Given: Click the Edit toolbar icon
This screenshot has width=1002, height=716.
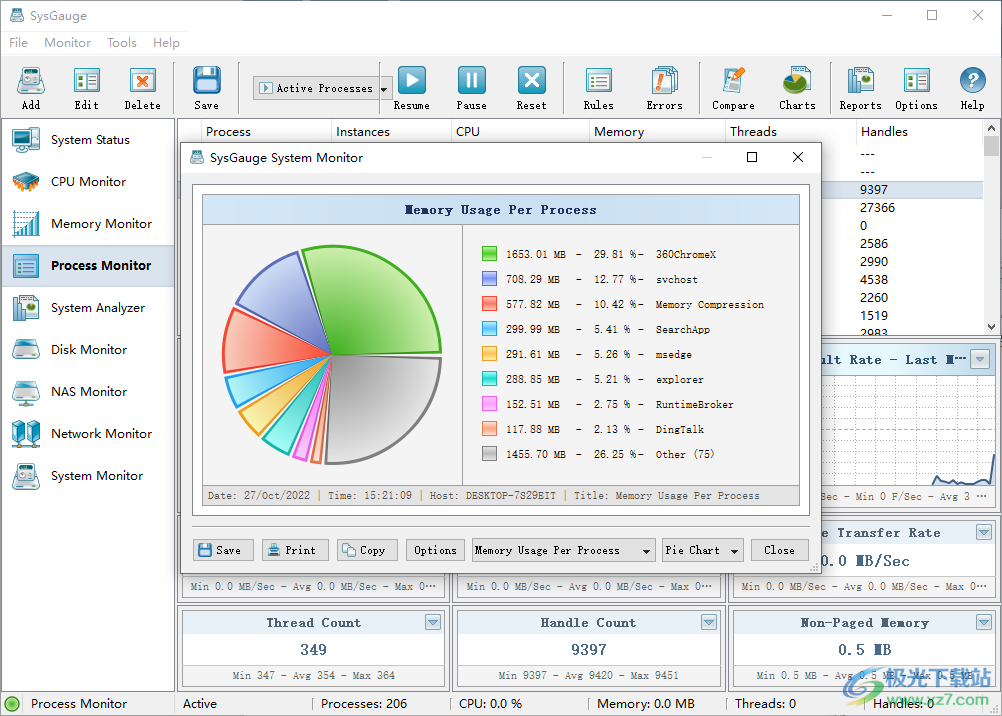Looking at the screenshot, I should click(86, 88).
